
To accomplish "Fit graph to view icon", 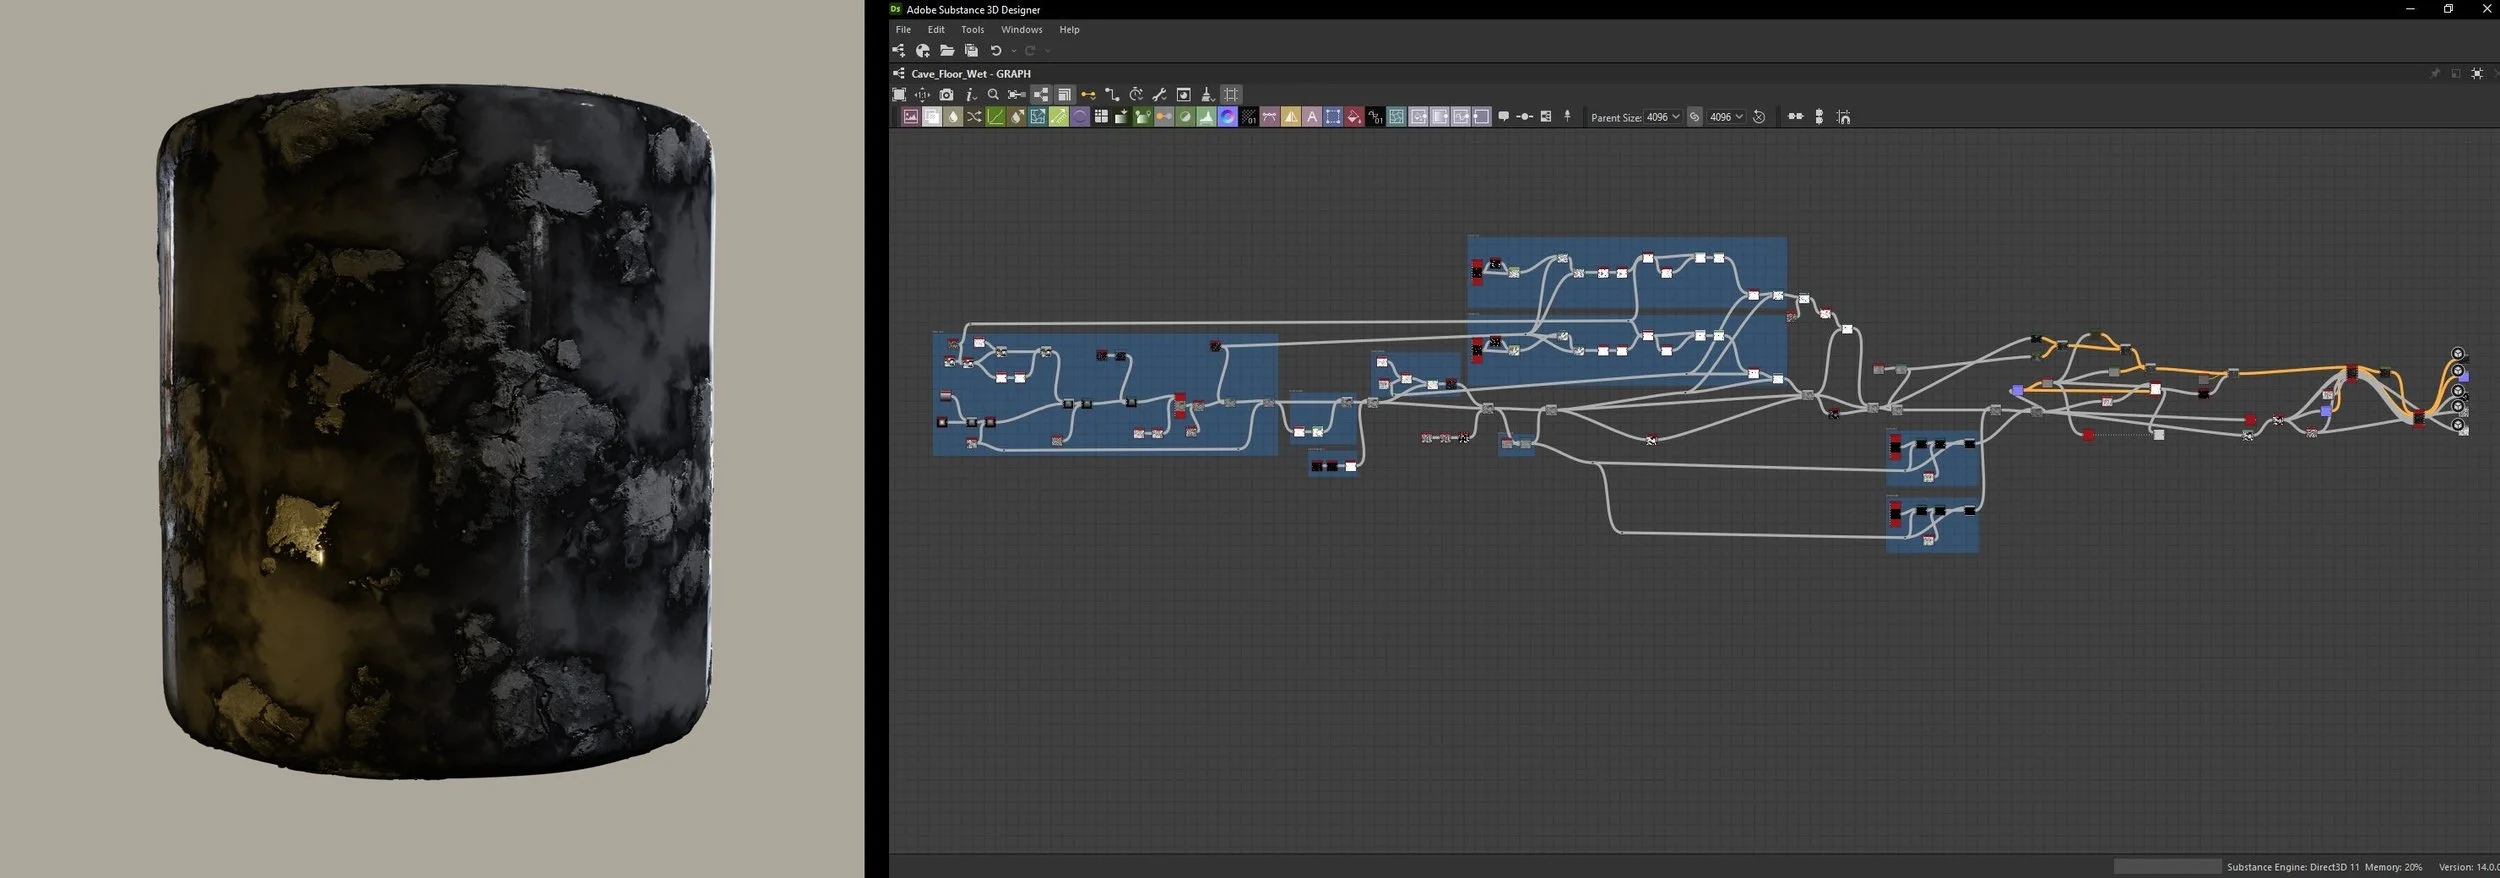I will click(899, 95).
